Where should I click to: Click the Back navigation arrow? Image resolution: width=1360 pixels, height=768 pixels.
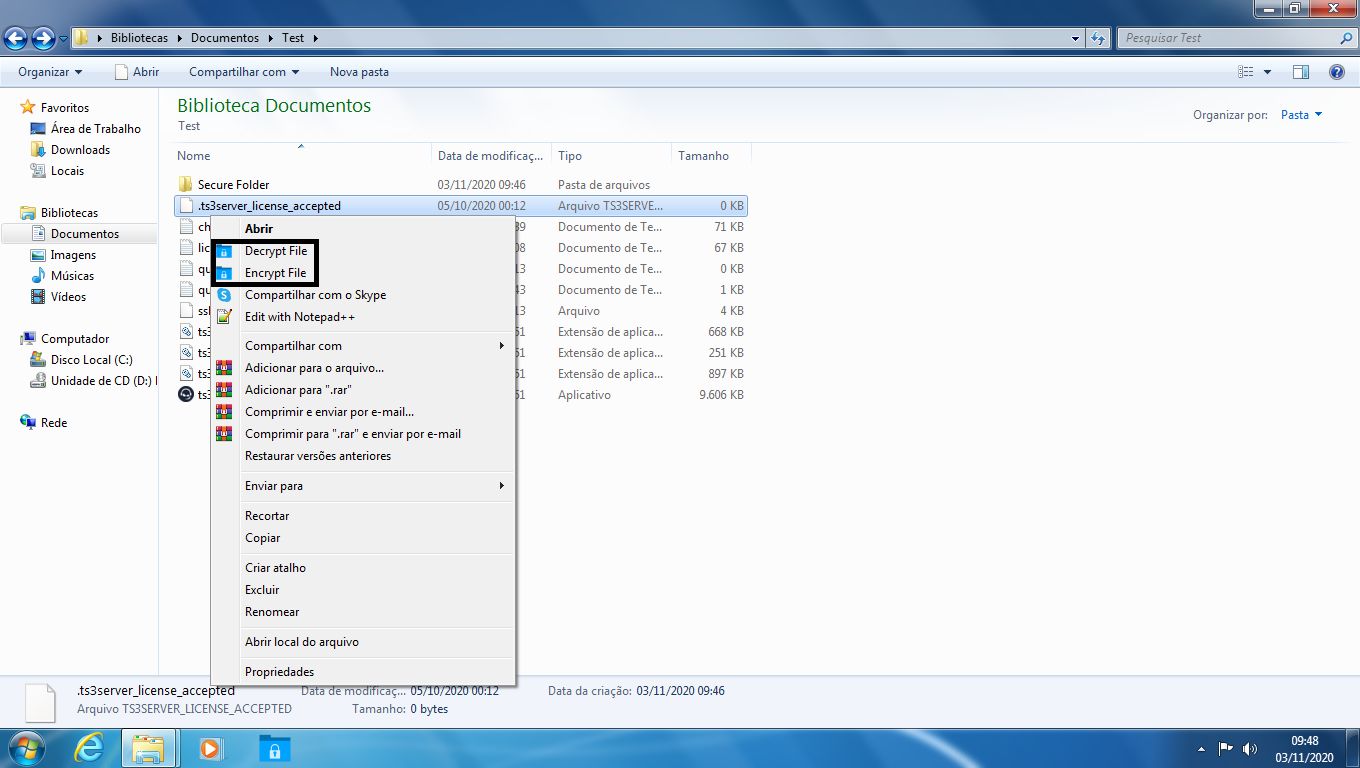(x=16, y=38)
